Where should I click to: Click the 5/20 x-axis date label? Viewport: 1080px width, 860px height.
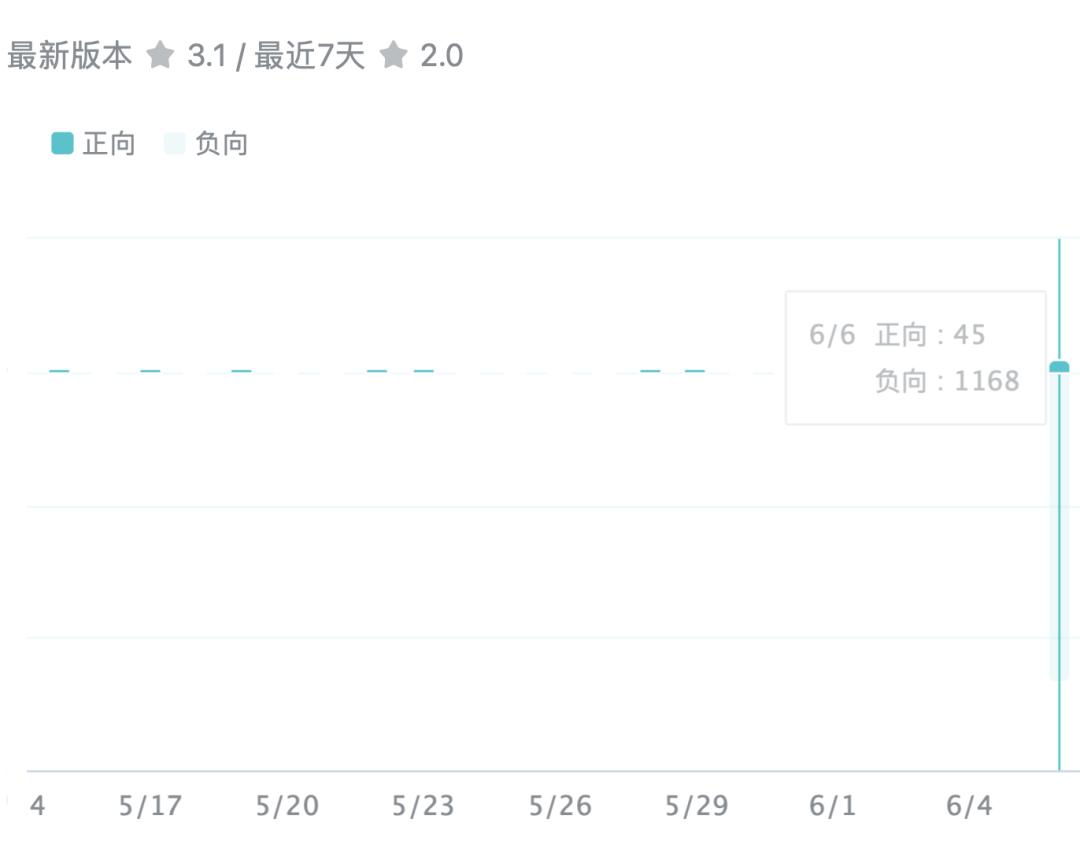point(287,806)
